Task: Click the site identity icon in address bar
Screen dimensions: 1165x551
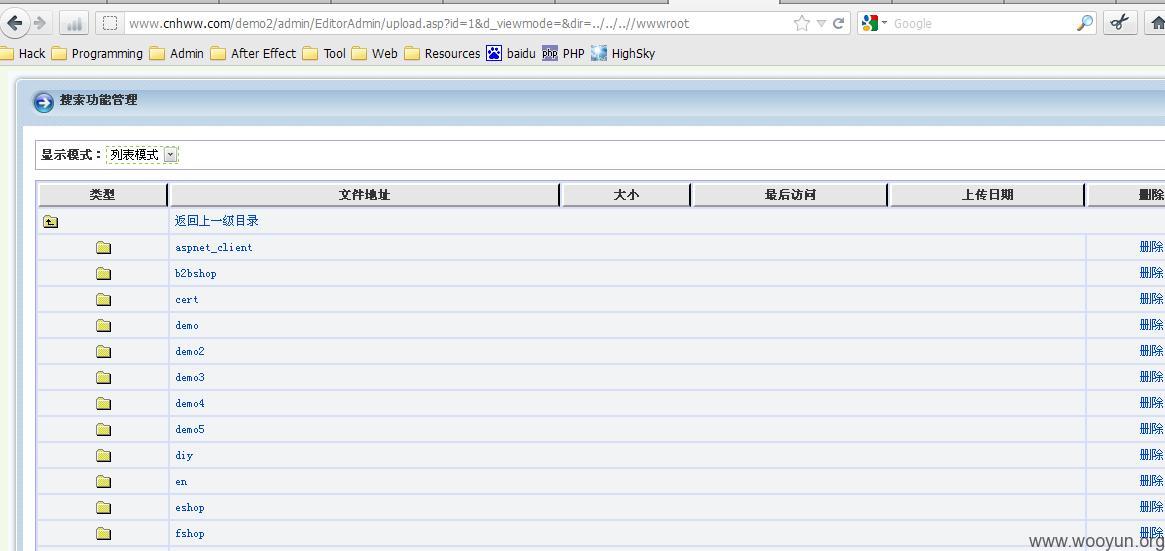Action: click(111, 24)
